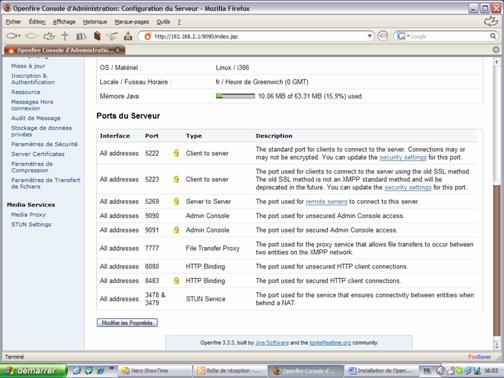Open Messages Hors connexion settings
504x378 pixels.
(x=32, y=105)
